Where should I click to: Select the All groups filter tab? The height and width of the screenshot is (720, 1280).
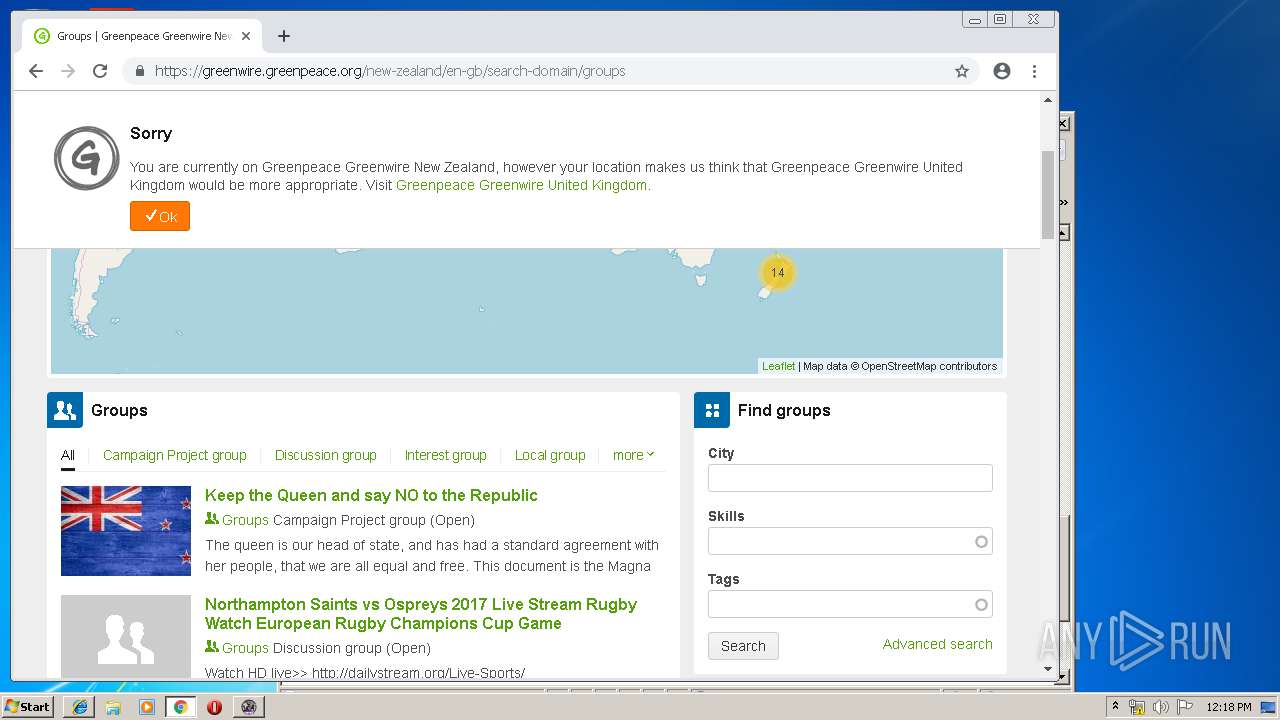click(68, 455)
